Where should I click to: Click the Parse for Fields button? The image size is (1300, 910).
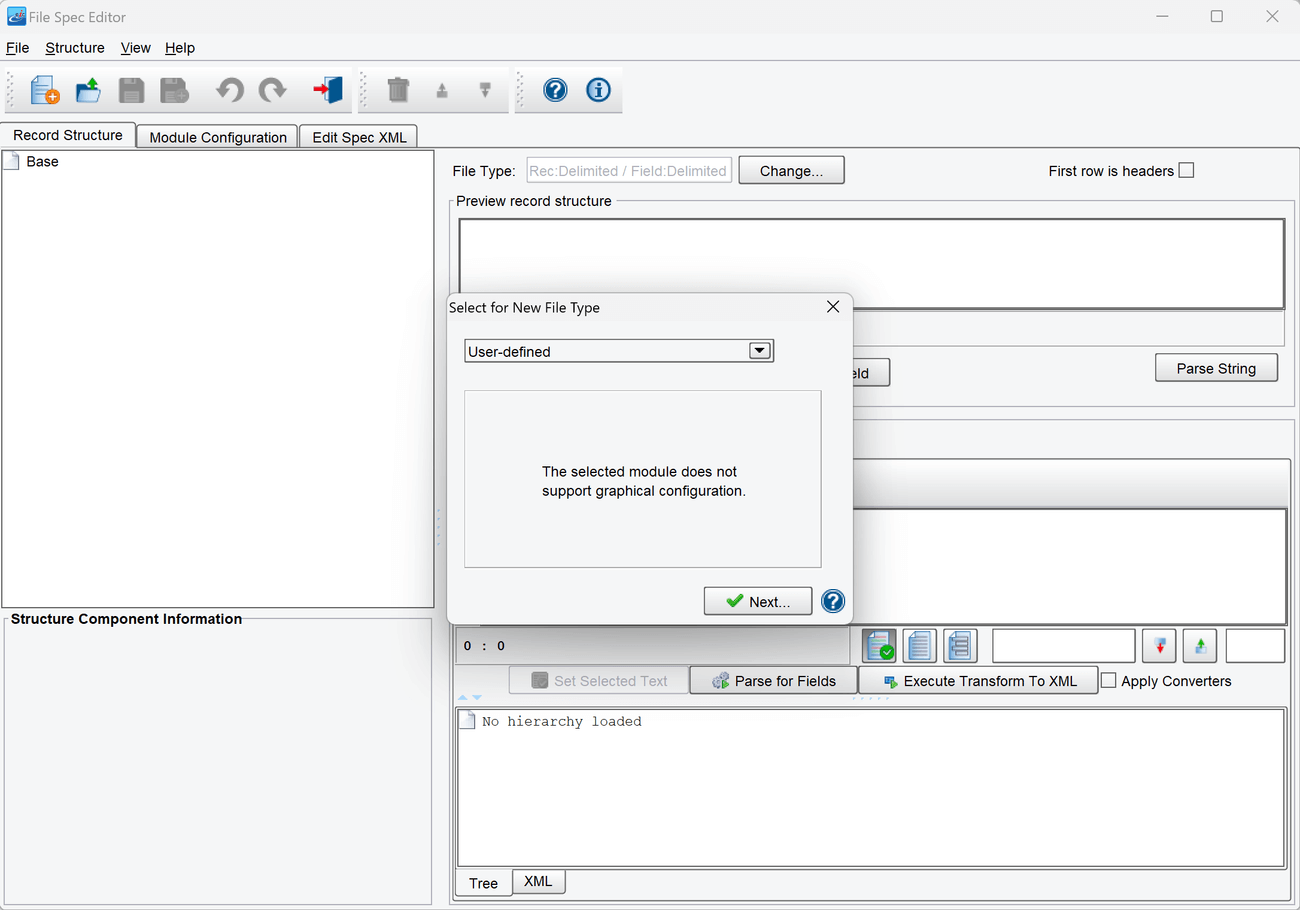click(774, 680)
